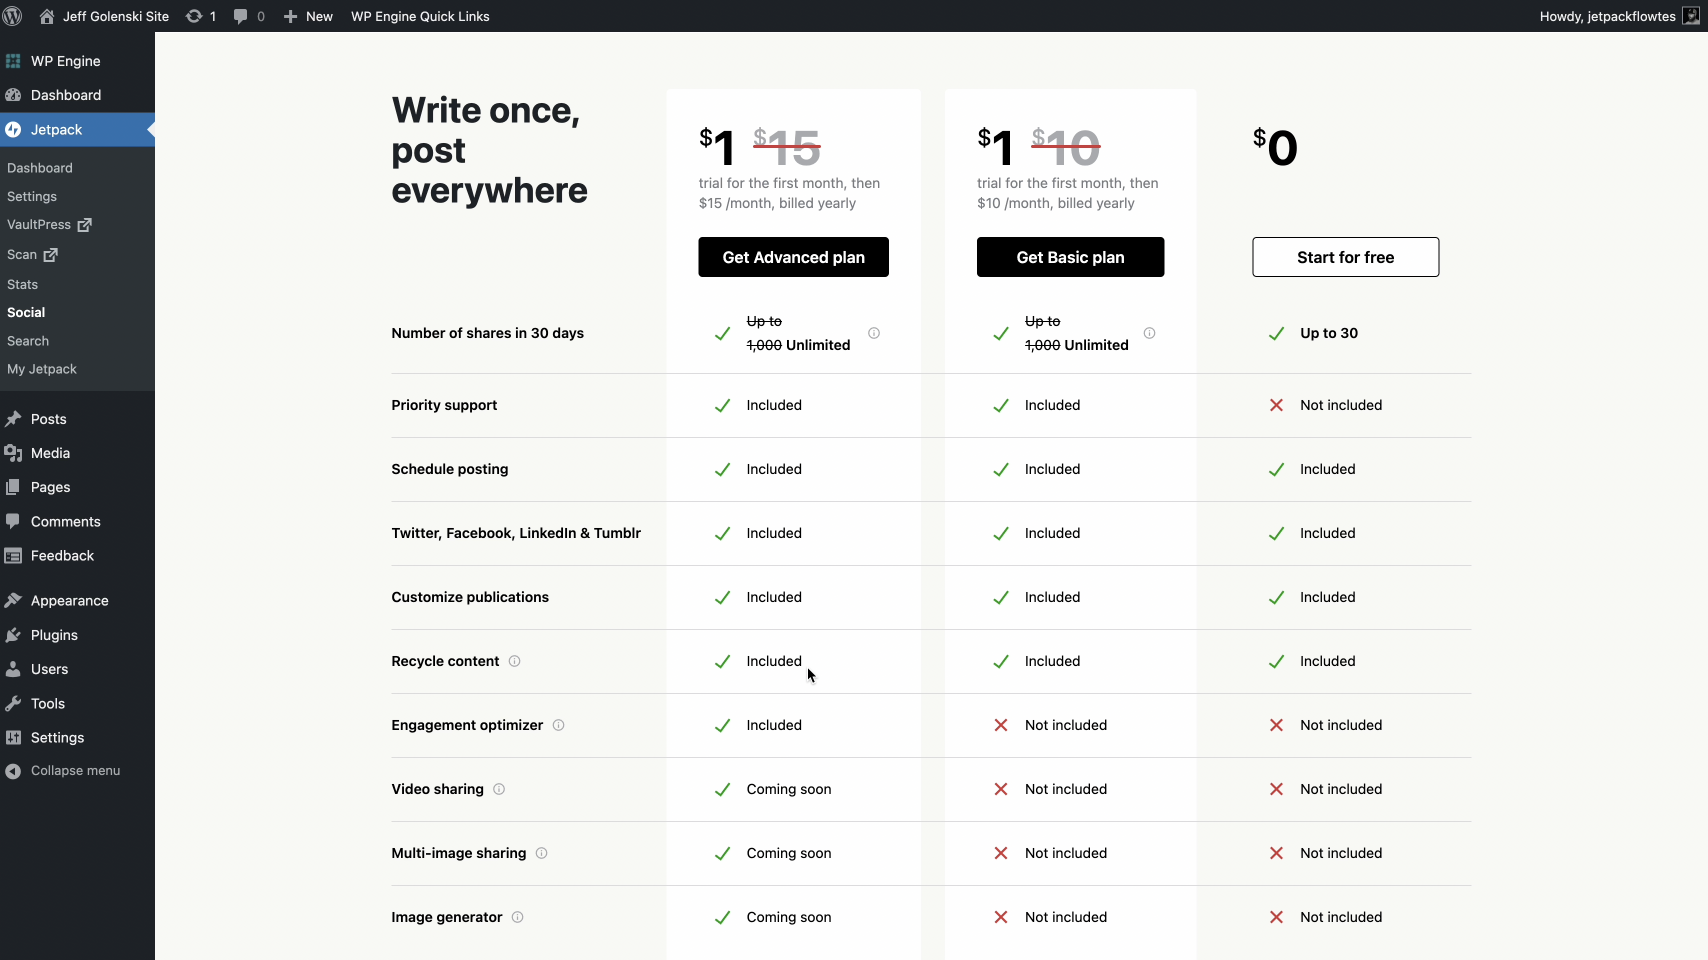Click the Plugins menu label
Image resolution: width=1708 pixels, height=960 pixels.
54,635
